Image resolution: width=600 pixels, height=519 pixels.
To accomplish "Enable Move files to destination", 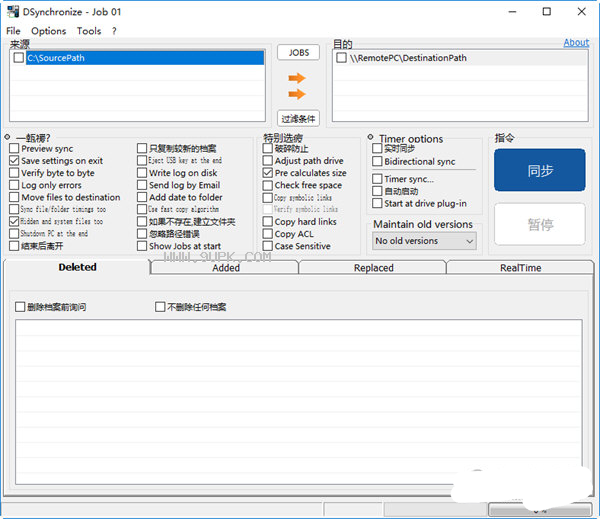I will pyautogui.click(x=14, y=197).
